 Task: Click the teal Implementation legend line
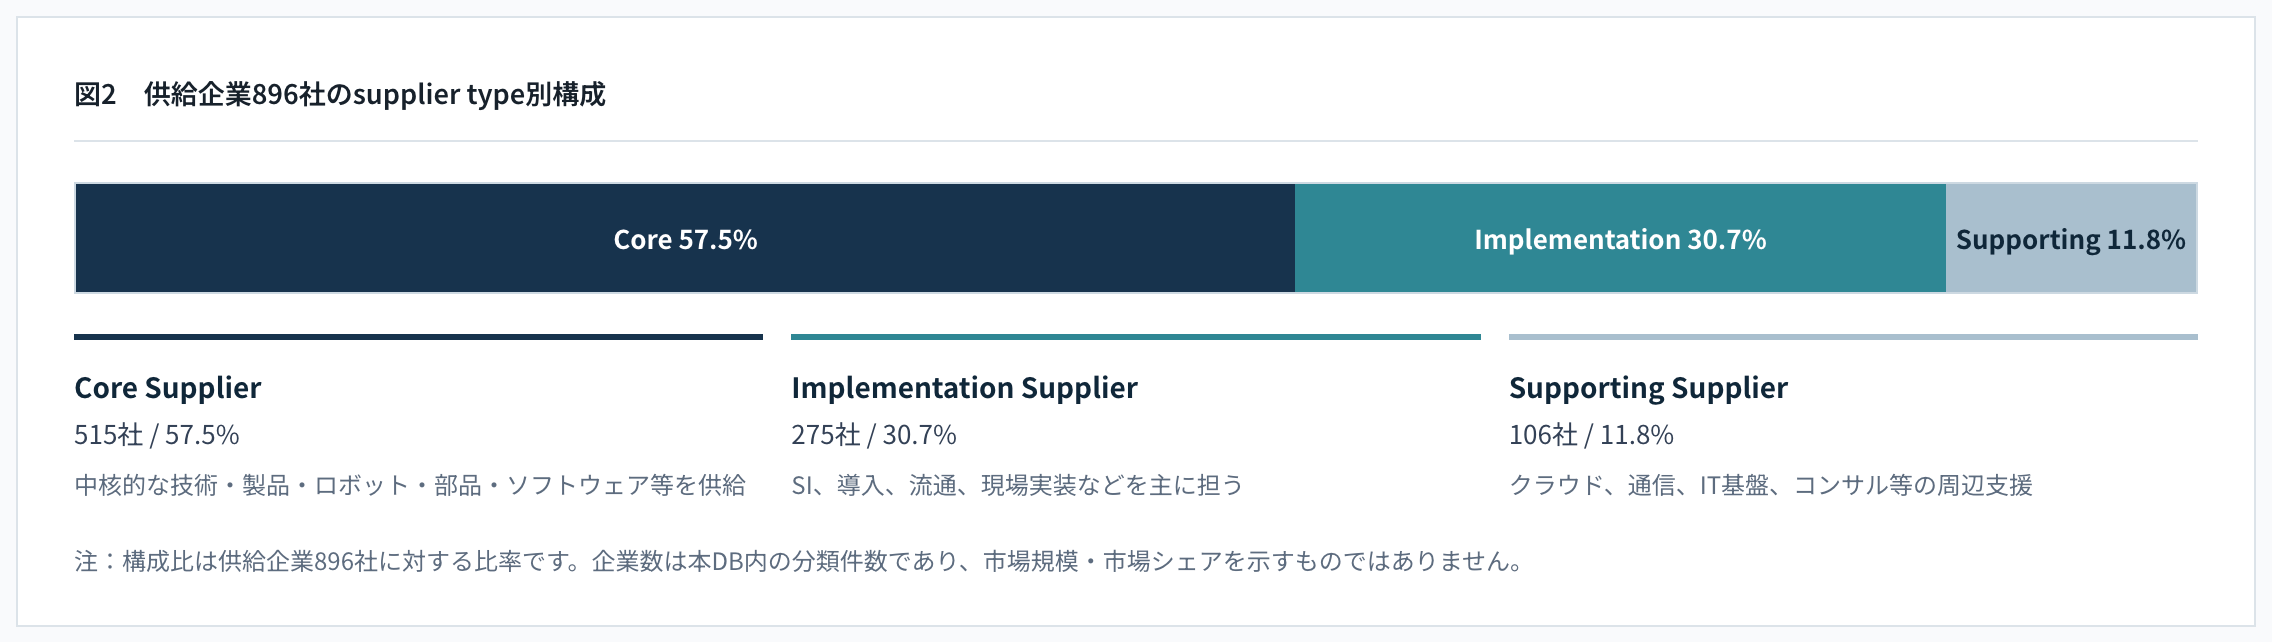[1136, 337]
